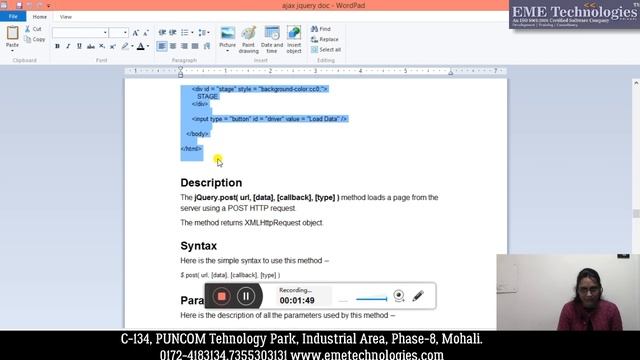
Task: Toggle bold formatting
Action: [x=57, y=47]
